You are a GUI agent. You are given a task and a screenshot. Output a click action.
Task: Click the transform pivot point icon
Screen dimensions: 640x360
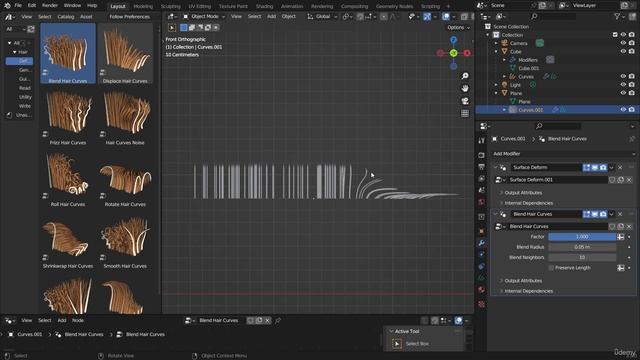pyautogui.click(x=346, y=17)
